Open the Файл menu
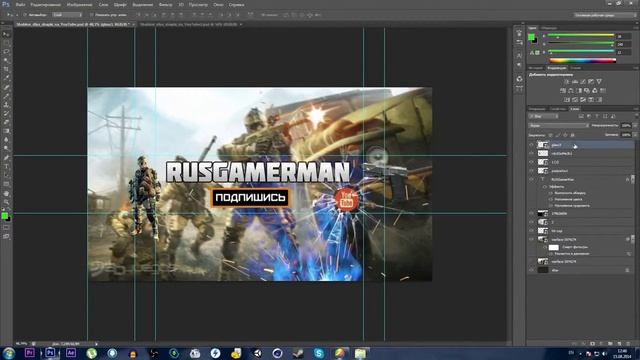Viewport: 640px width, 360px height. 20,5
